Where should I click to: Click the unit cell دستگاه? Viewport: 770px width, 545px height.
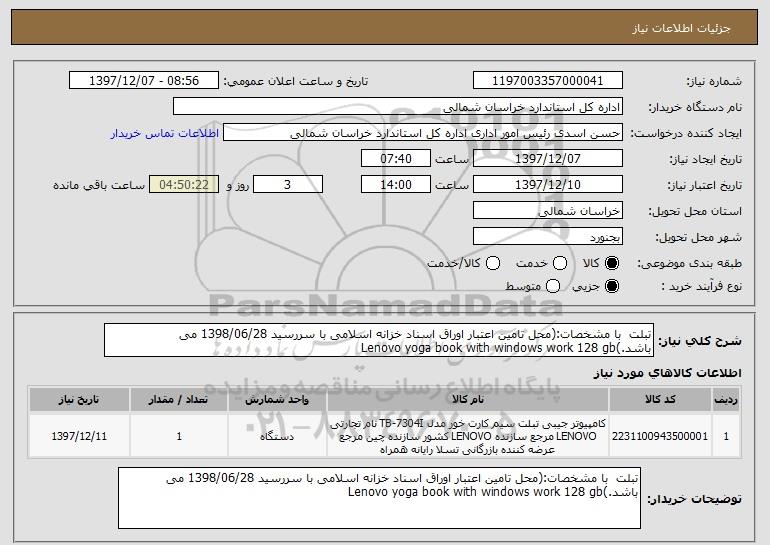277,436
